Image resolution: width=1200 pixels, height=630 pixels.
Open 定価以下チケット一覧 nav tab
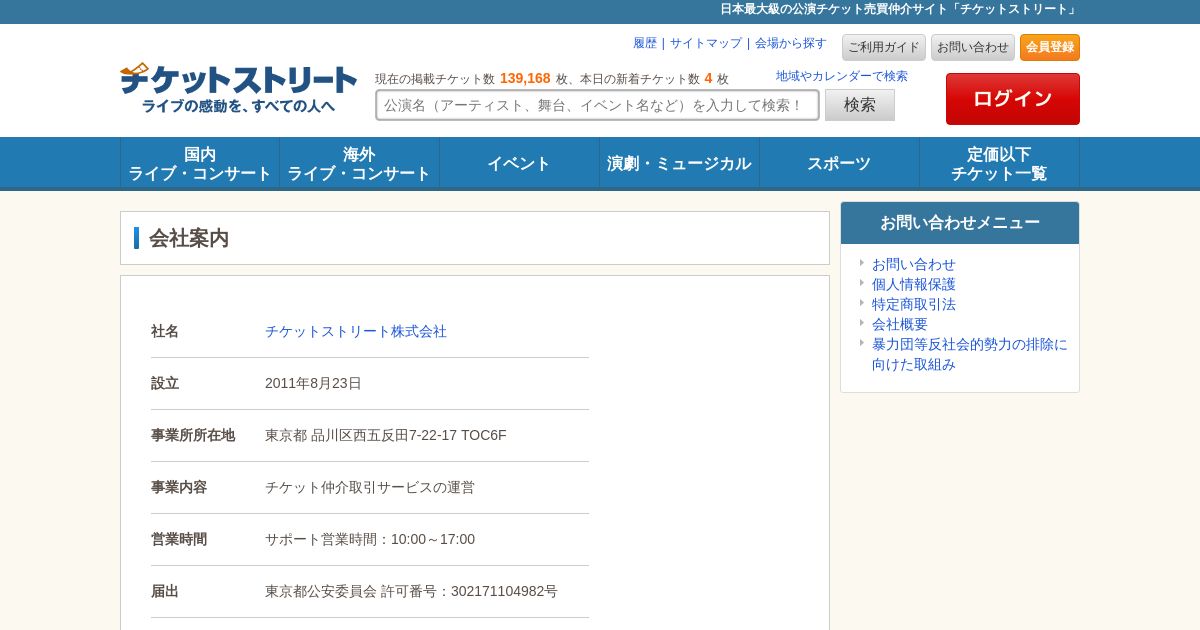(x=999, y=163)
